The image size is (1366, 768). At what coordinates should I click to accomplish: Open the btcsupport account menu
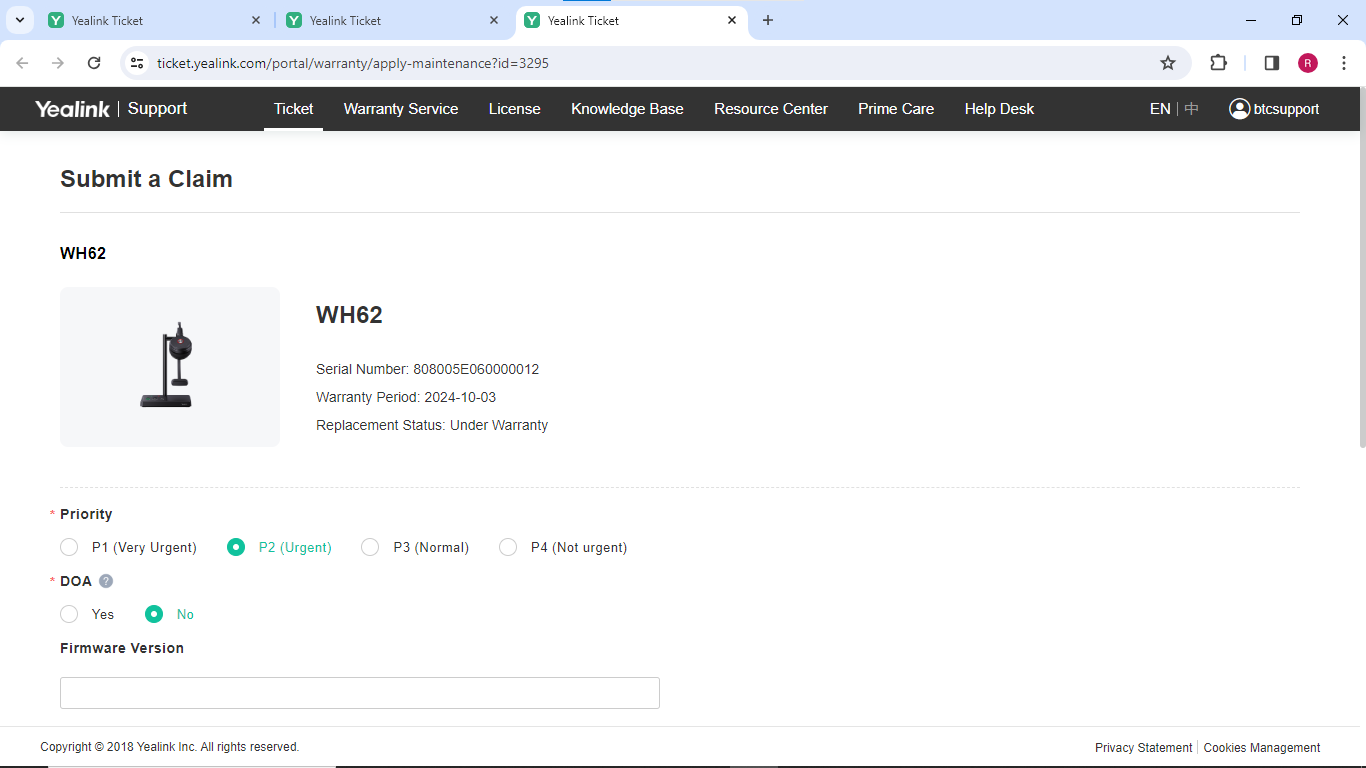1274,109
